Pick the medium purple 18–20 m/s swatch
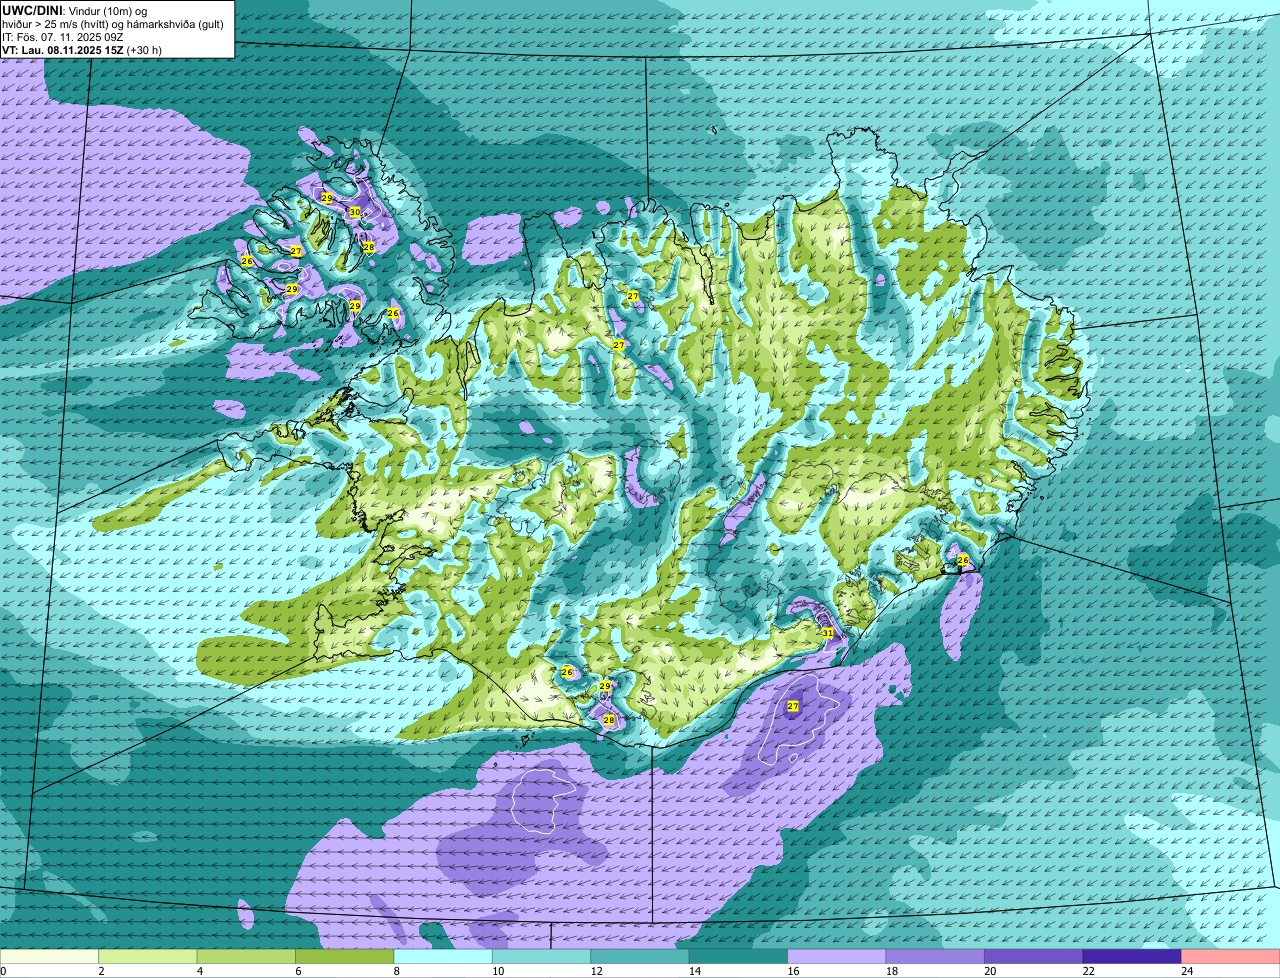Image resolution: width=1280 pixels, height=978 pixels. tap(935, 956)
